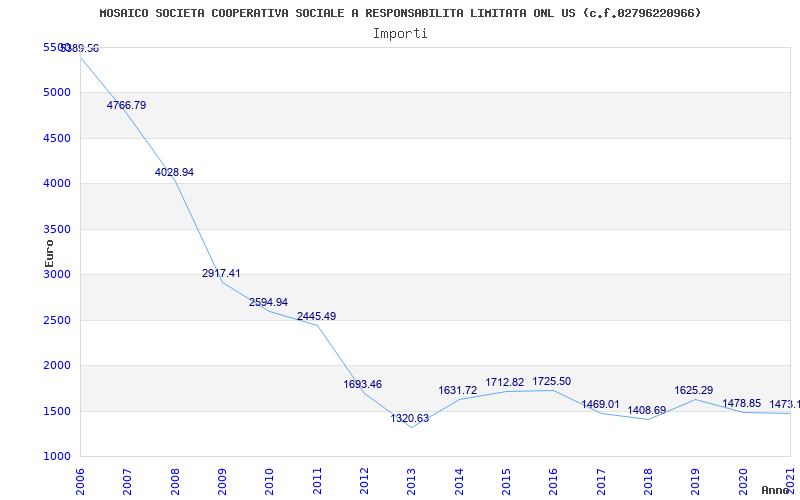The image size is (800, 500).
Task: Click the 2013 year axis label
Action: [x=412, y=482]
